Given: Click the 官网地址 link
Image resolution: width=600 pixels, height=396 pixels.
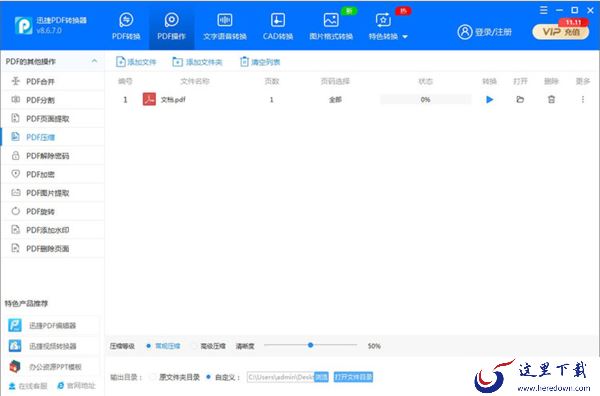Looking at the screenshot, I should 76,386.
